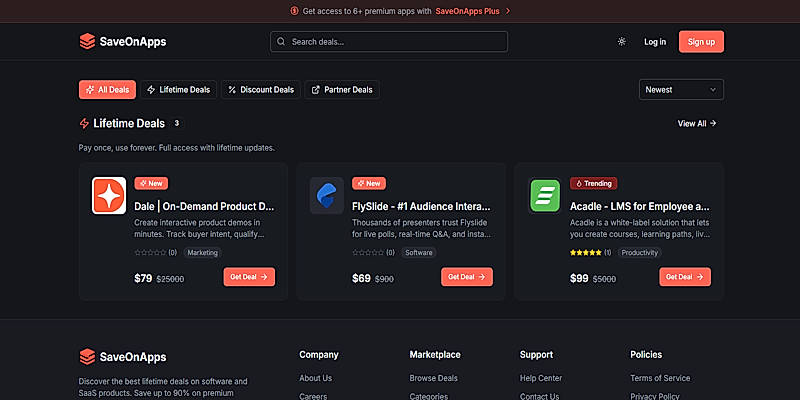Screen dimensions: 800x400
Task: Click the SaveOnApps logo in the header
Action: pyautogui.click(x=122, y=42)
